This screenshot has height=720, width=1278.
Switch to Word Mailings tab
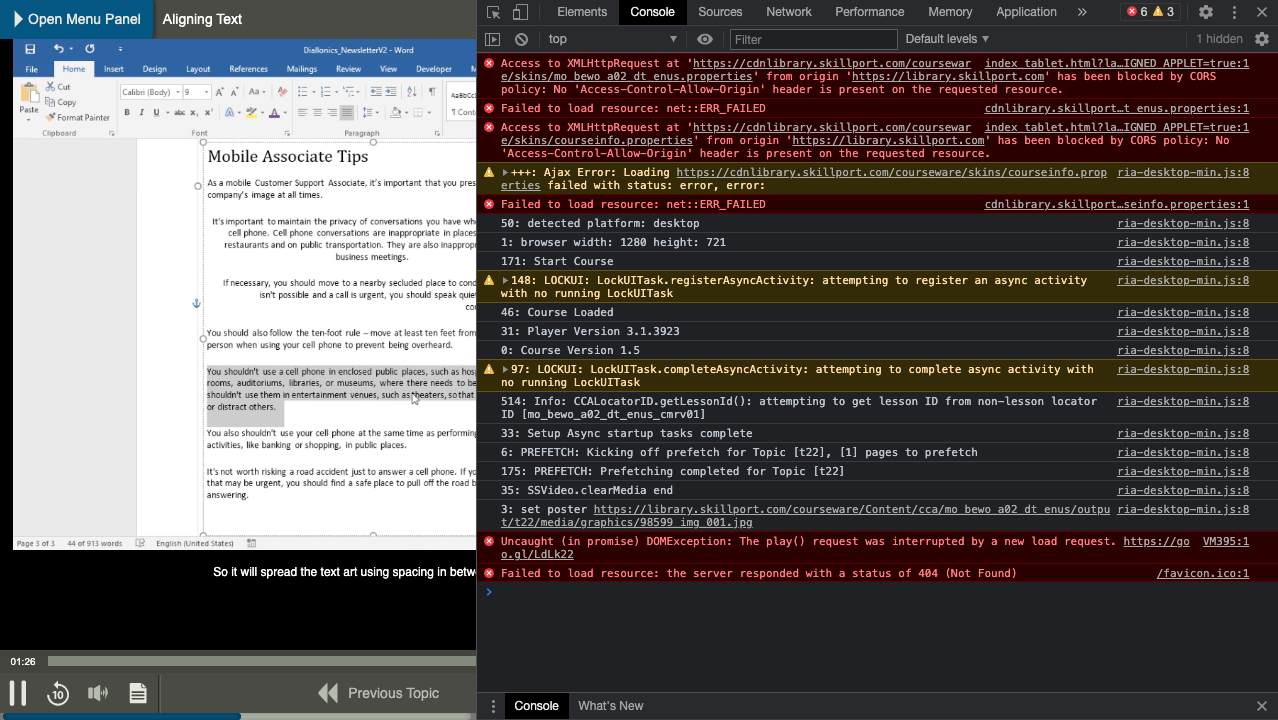[x=302, y=69]
